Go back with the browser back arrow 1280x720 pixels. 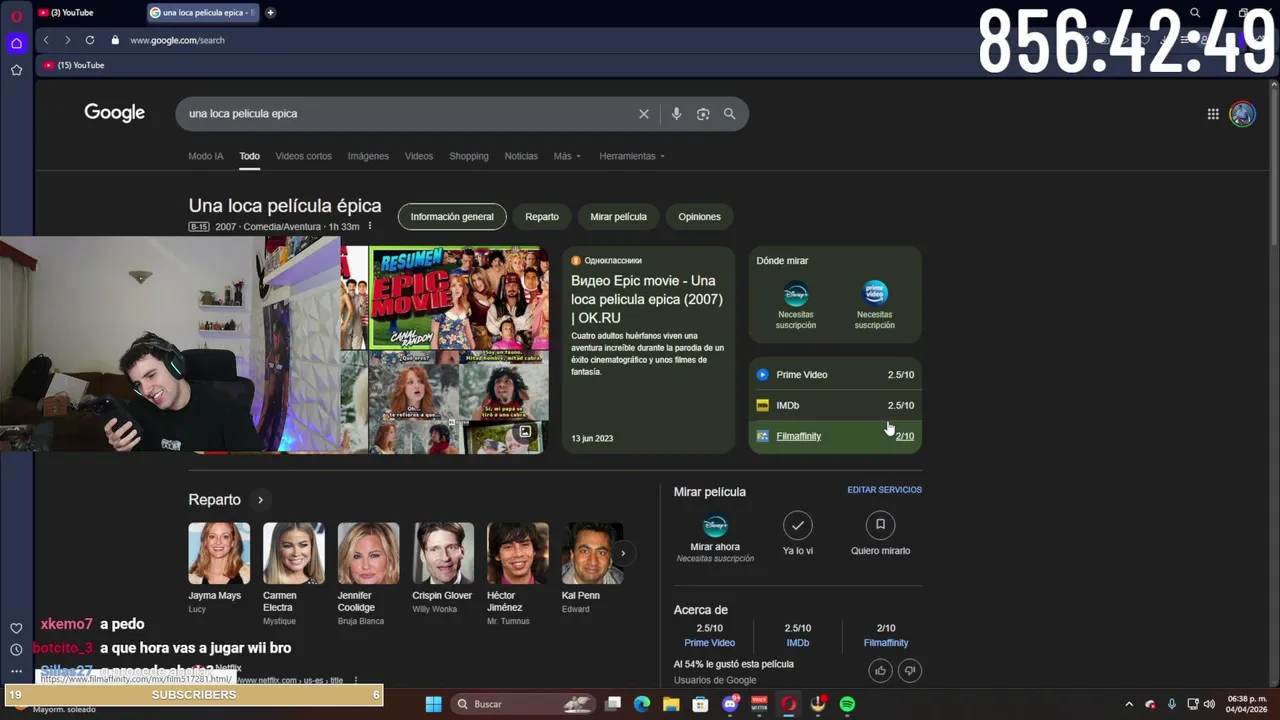(x=46, y=40)
